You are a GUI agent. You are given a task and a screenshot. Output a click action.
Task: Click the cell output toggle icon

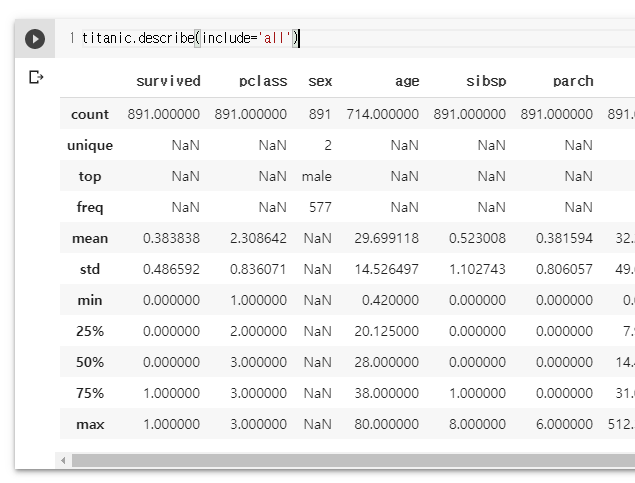point(36,77)
